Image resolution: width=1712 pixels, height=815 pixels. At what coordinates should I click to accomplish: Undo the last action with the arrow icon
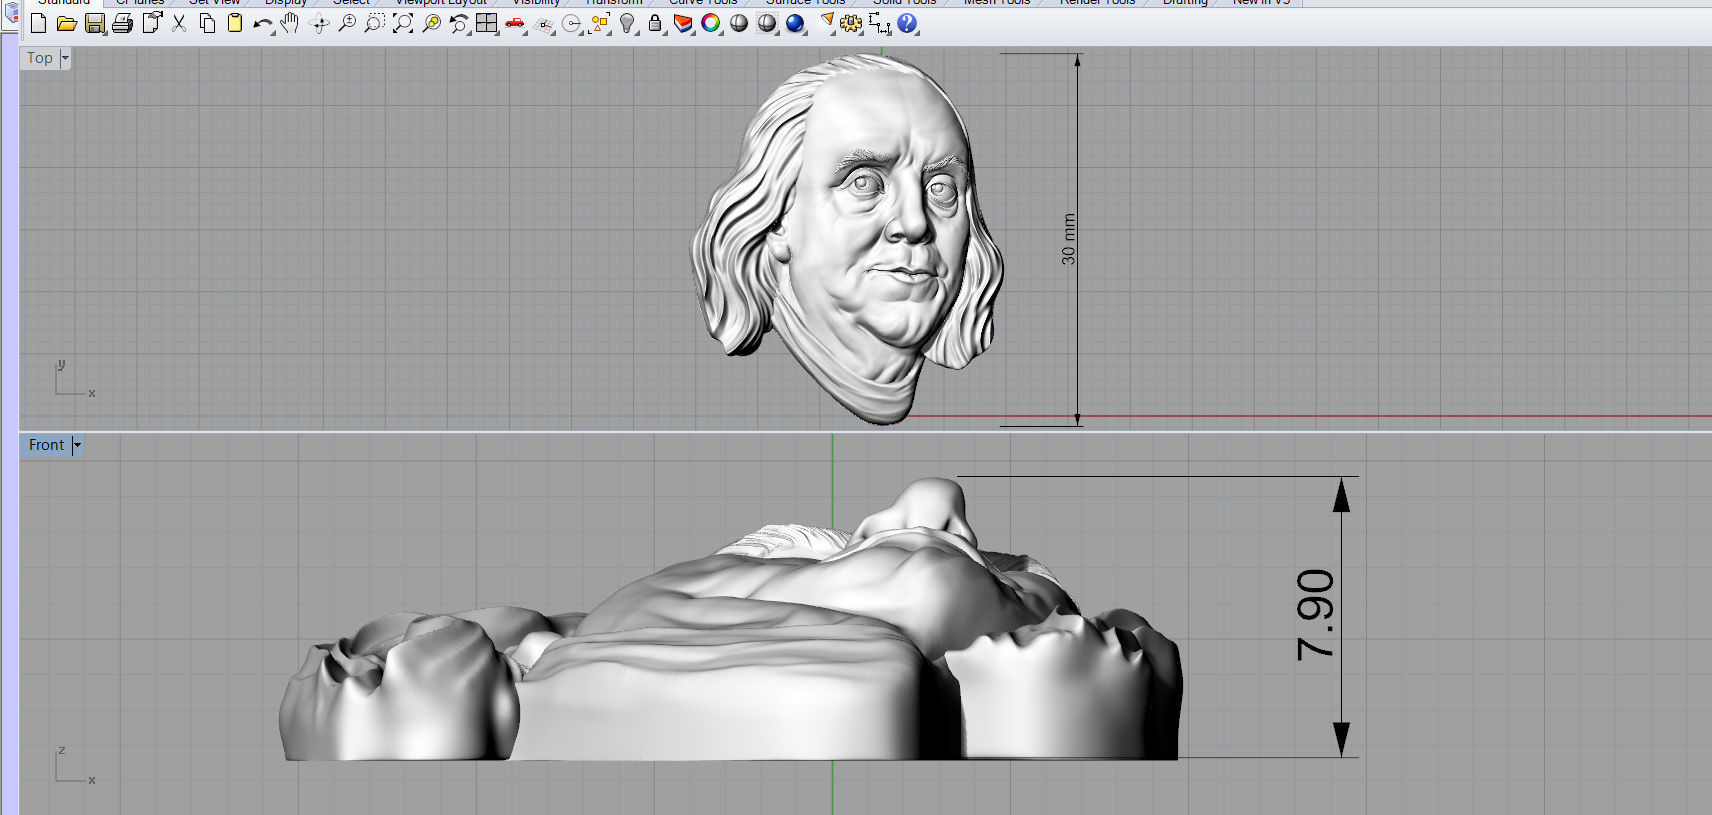[x=263, y=23]
